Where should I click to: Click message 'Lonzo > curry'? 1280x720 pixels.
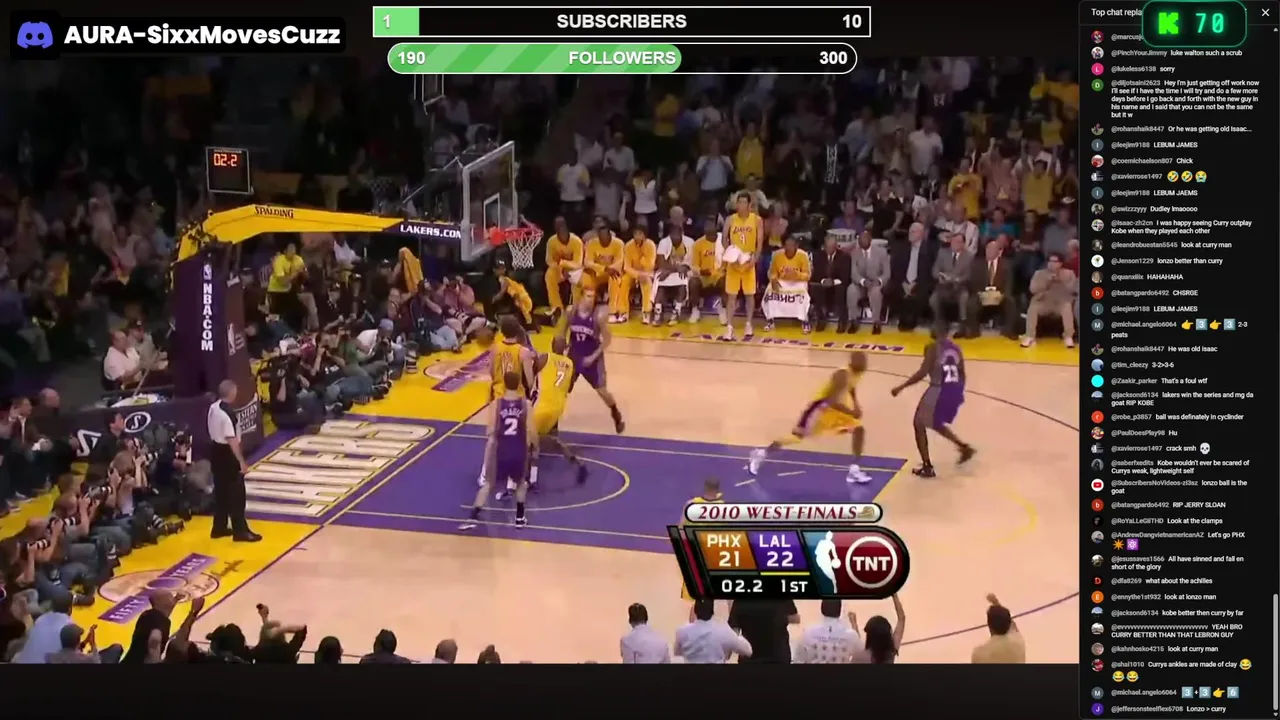(x=1207, y=709)
